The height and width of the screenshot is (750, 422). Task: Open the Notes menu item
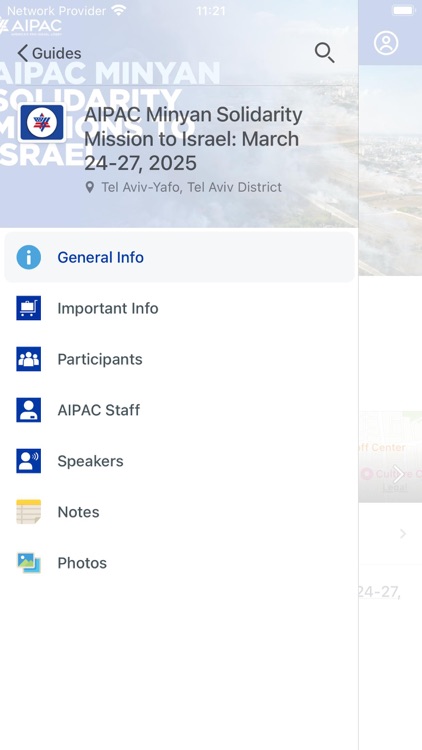(x=179, y=512)
